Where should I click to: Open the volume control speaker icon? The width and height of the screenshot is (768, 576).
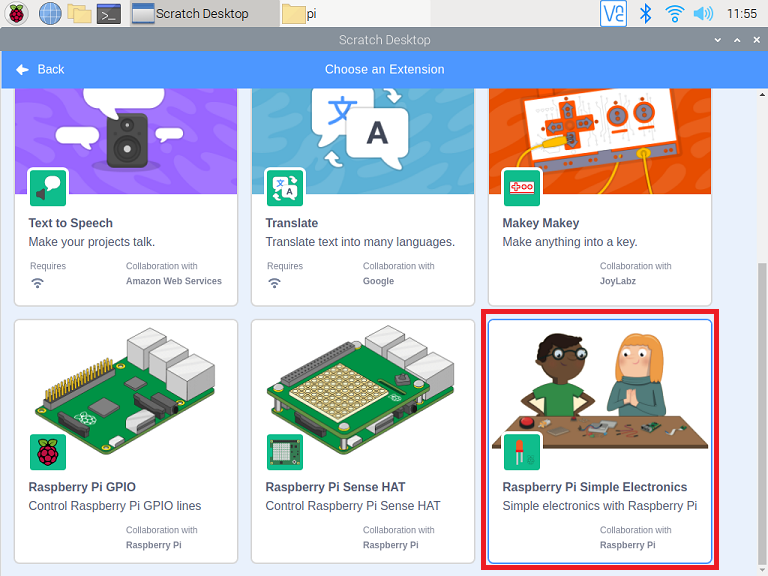[x=703, y=14]
